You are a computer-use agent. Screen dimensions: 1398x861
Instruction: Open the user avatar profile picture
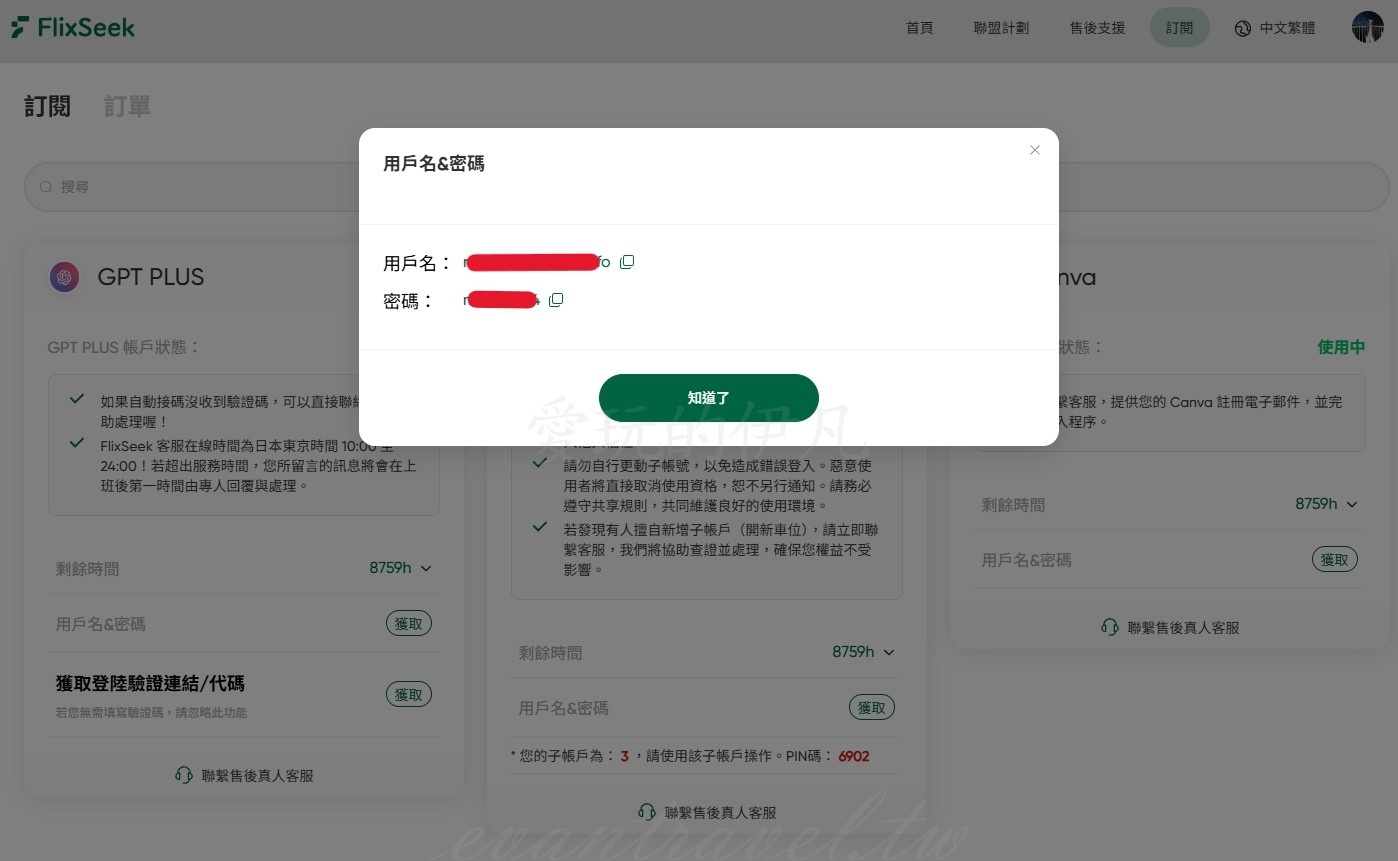1367,28
